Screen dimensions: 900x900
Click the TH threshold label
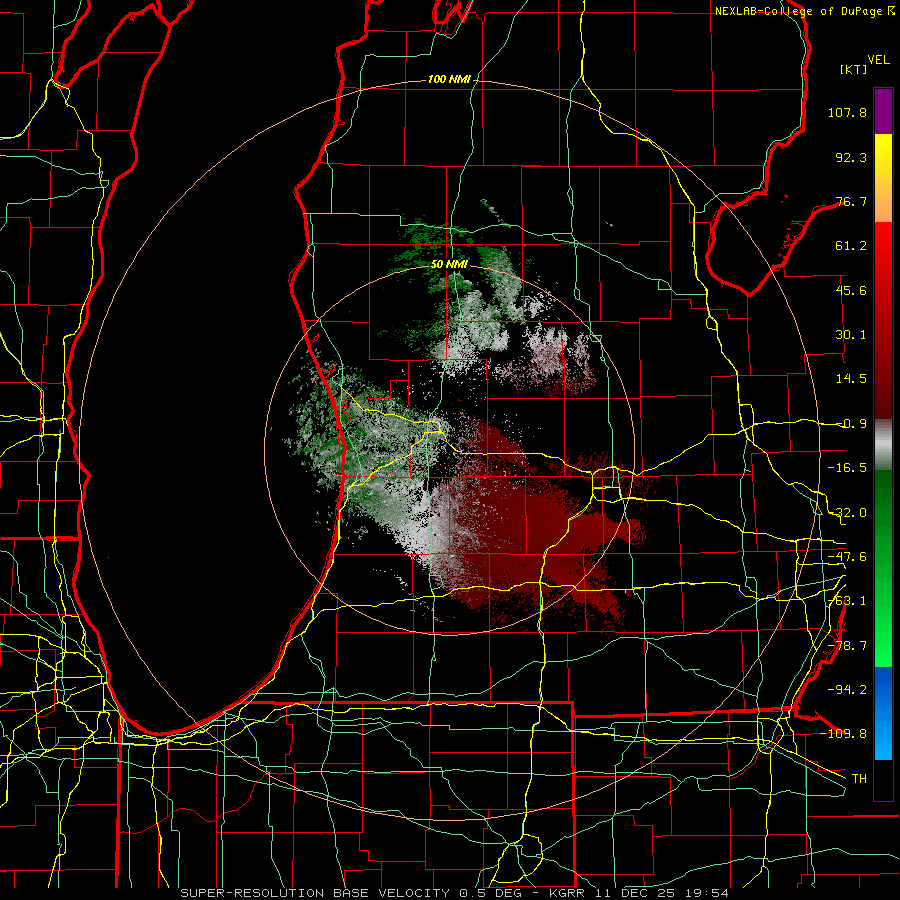coord(859,778)
